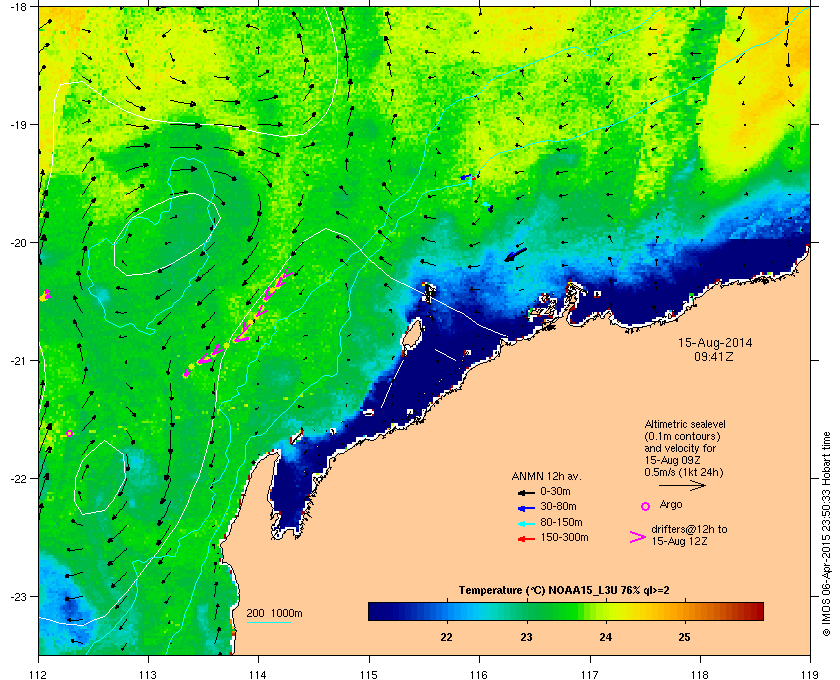
Task: Click the colorbar at 22 degrees blue
Action: [446, 611]
